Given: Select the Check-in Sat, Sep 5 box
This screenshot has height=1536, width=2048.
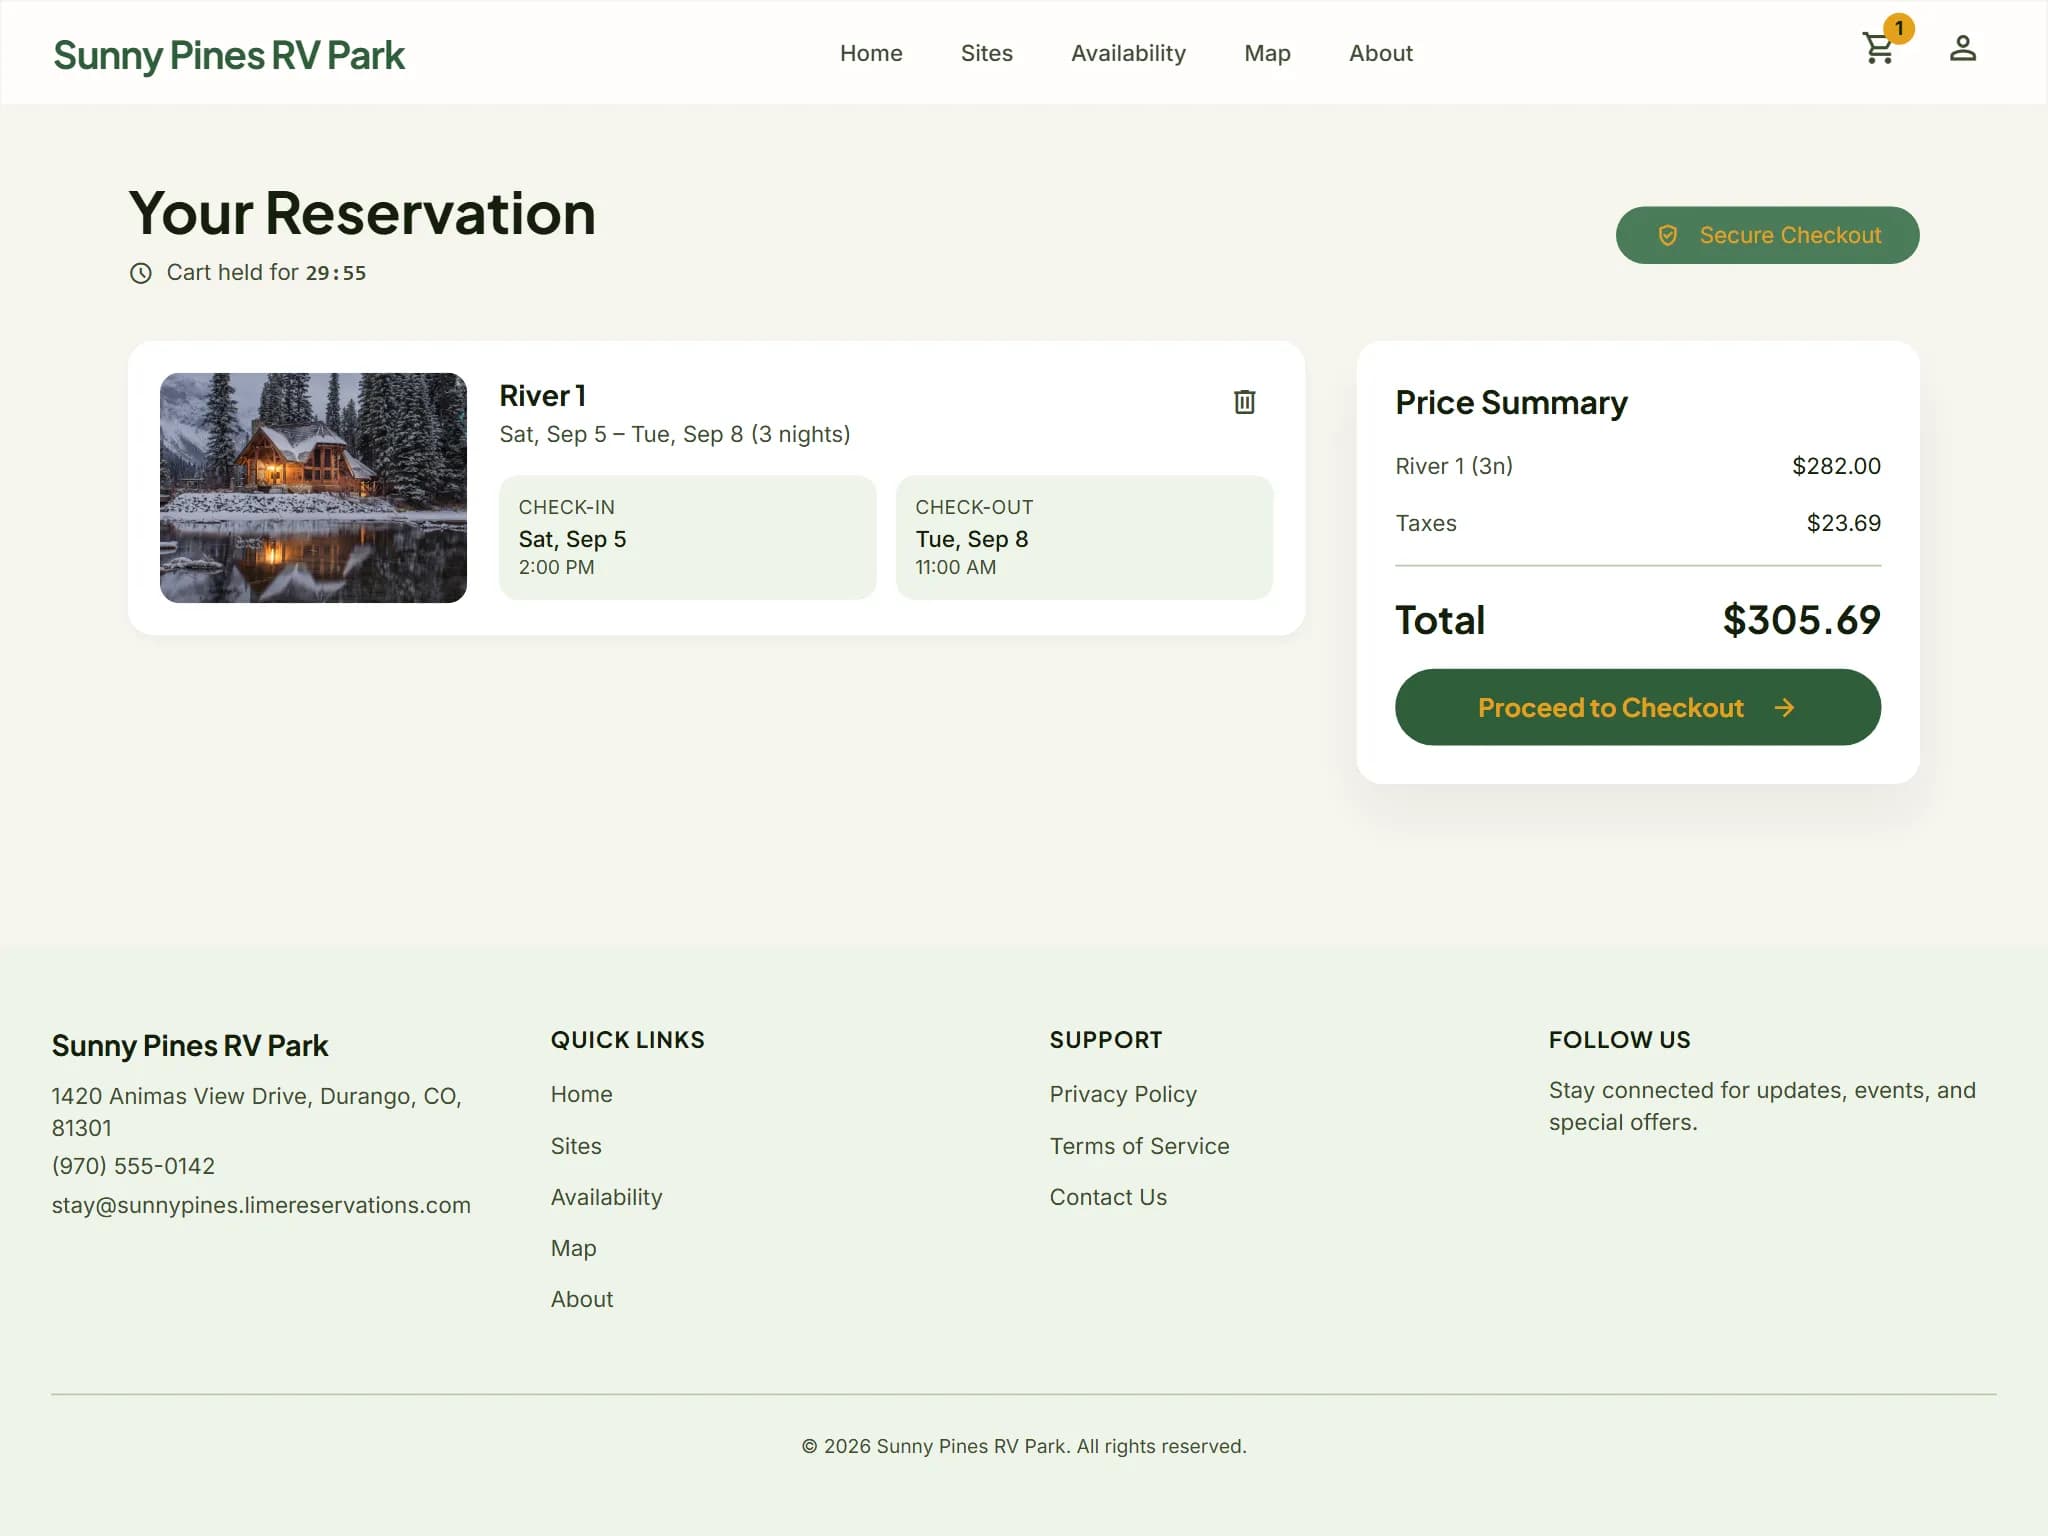Looking at the screenshot, I should 687,538.
